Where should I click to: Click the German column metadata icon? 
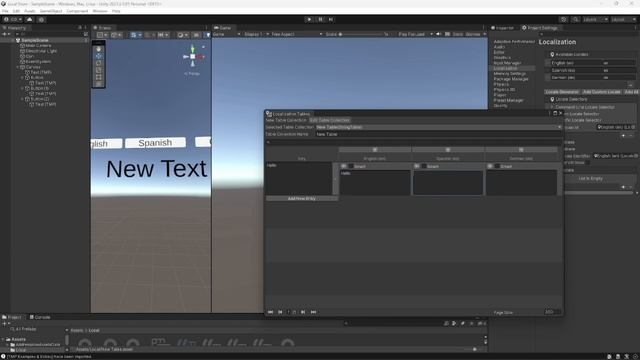(x=521, y=150)
